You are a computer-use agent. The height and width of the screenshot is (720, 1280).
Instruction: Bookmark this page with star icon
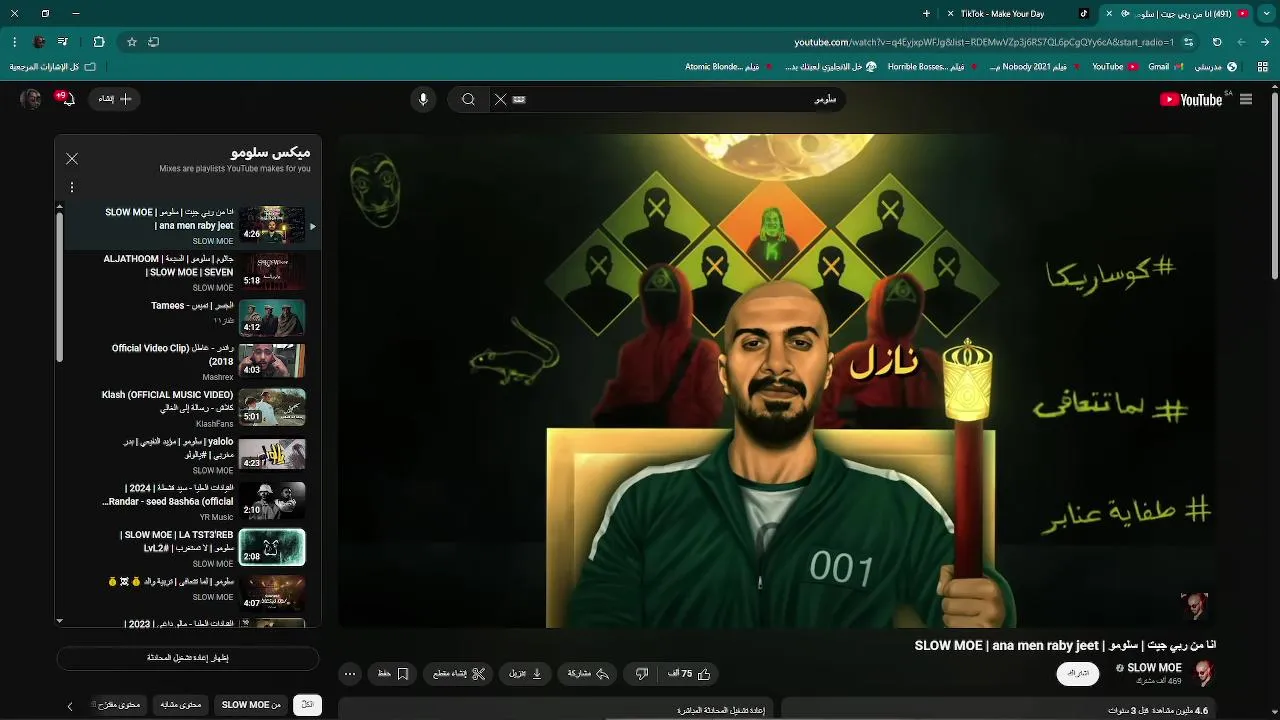point(131,42)
